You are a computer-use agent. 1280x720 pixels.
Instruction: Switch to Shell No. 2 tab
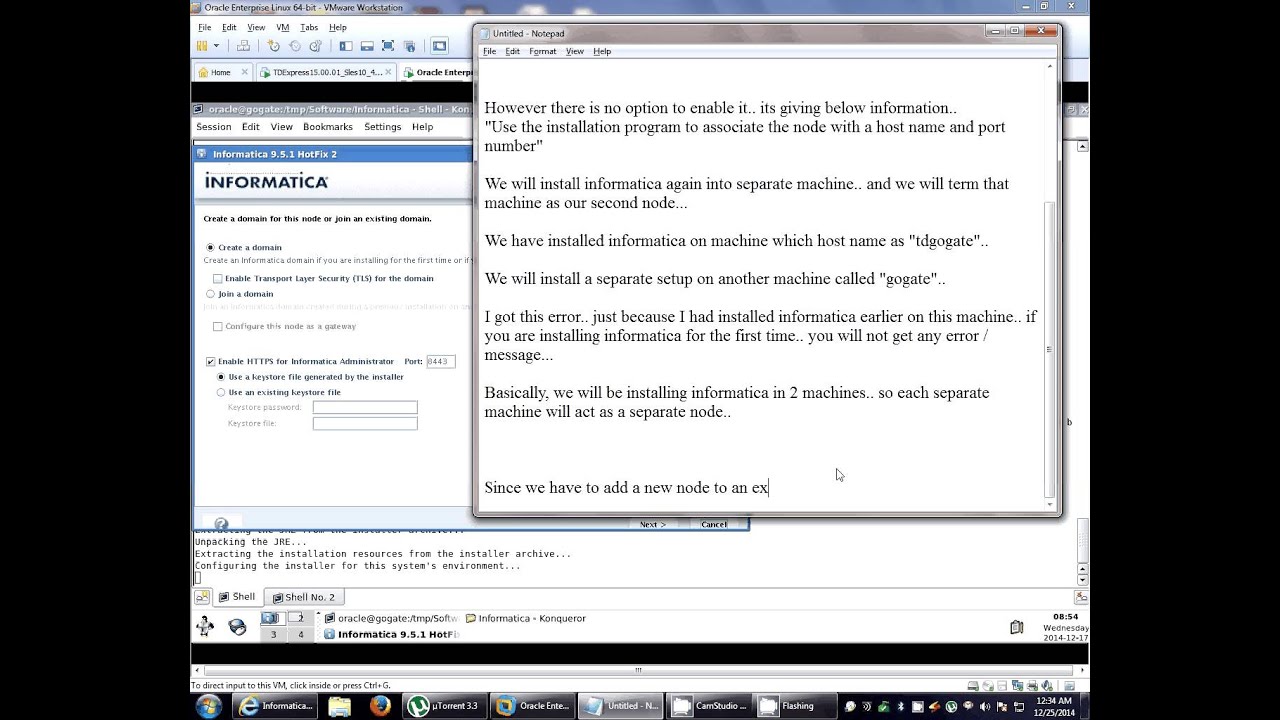tap(305, 597)
